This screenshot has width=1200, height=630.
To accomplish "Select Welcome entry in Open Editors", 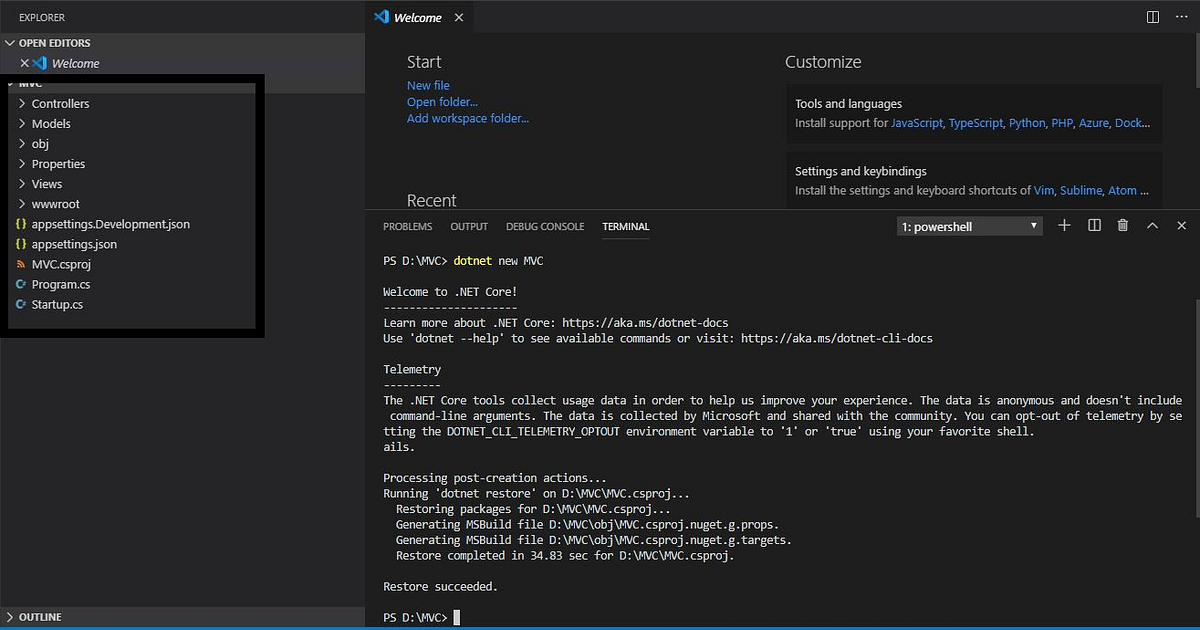I will point(183,63).
